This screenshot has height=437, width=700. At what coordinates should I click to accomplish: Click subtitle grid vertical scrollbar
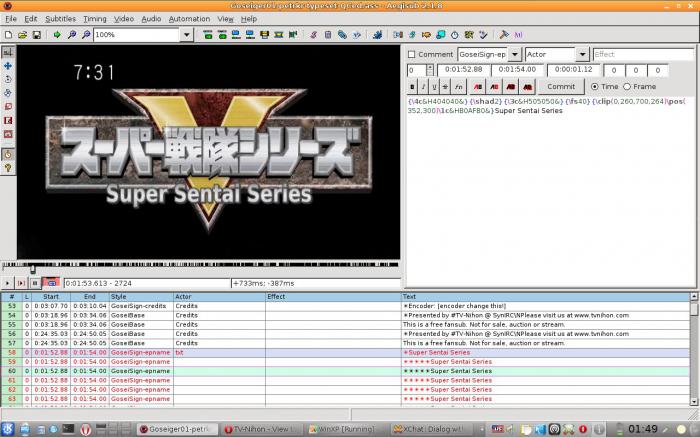[x=694, y=349]
